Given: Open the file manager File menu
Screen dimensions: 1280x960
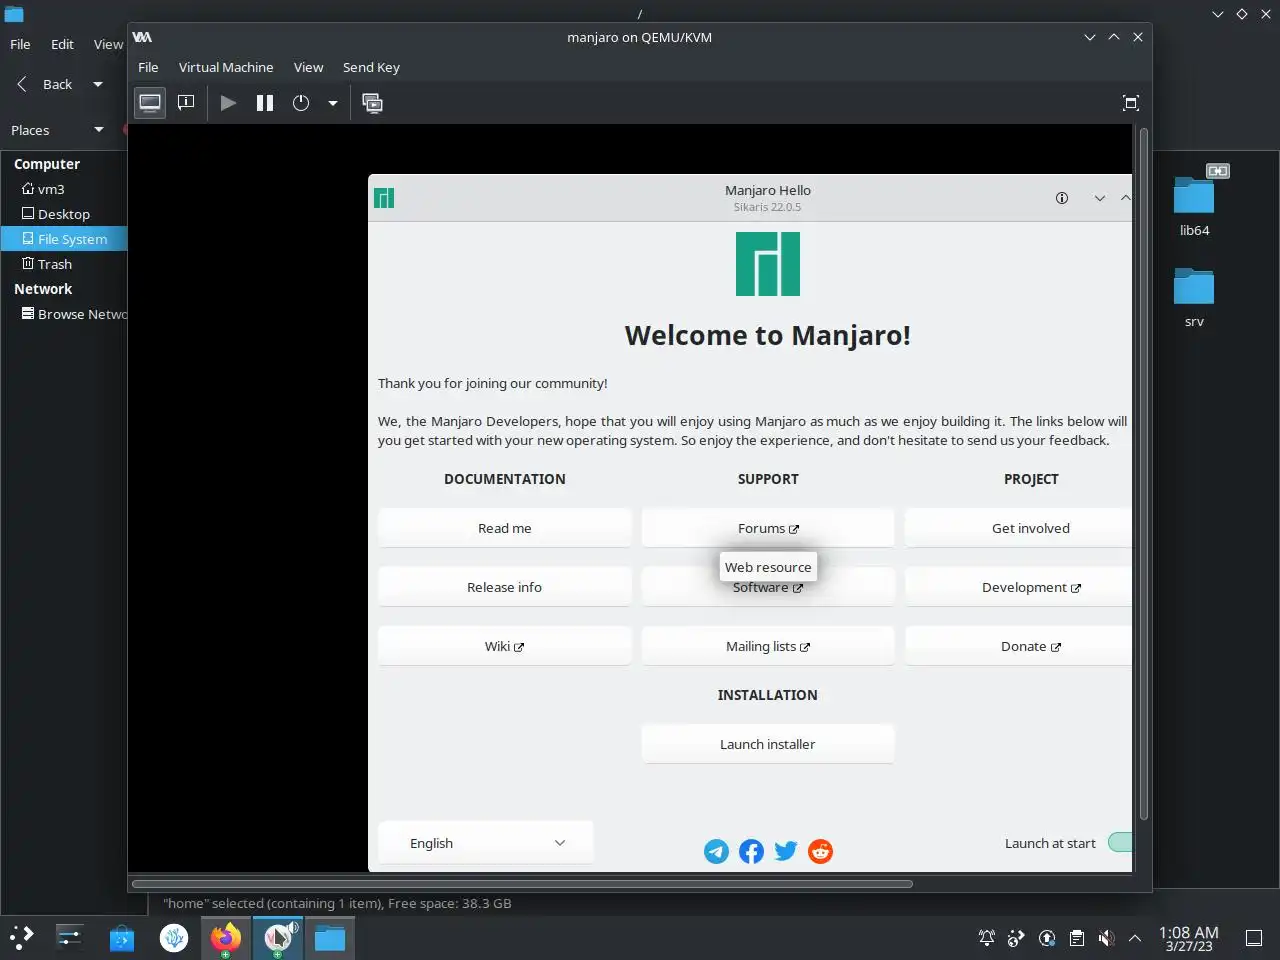Looking at the screenshot, I should 20,44.
